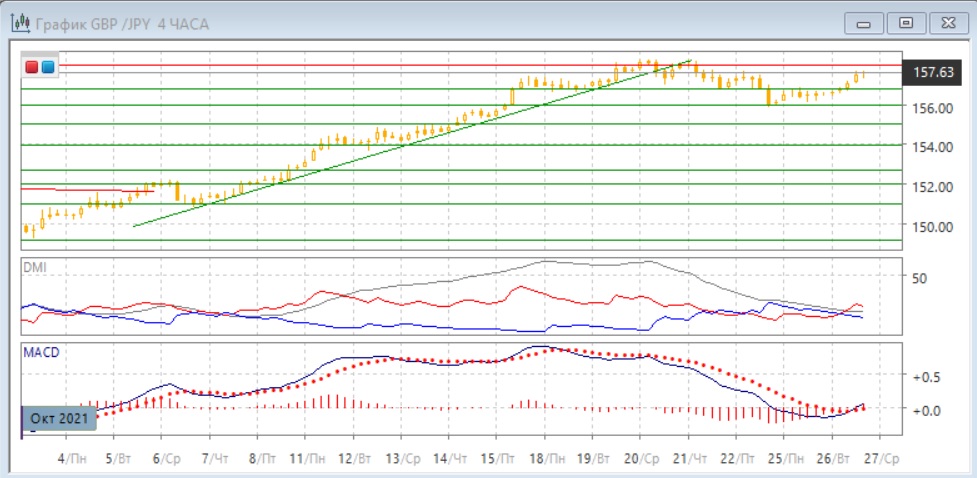Restore the GBP/JPY chart window size

point(906,22)
